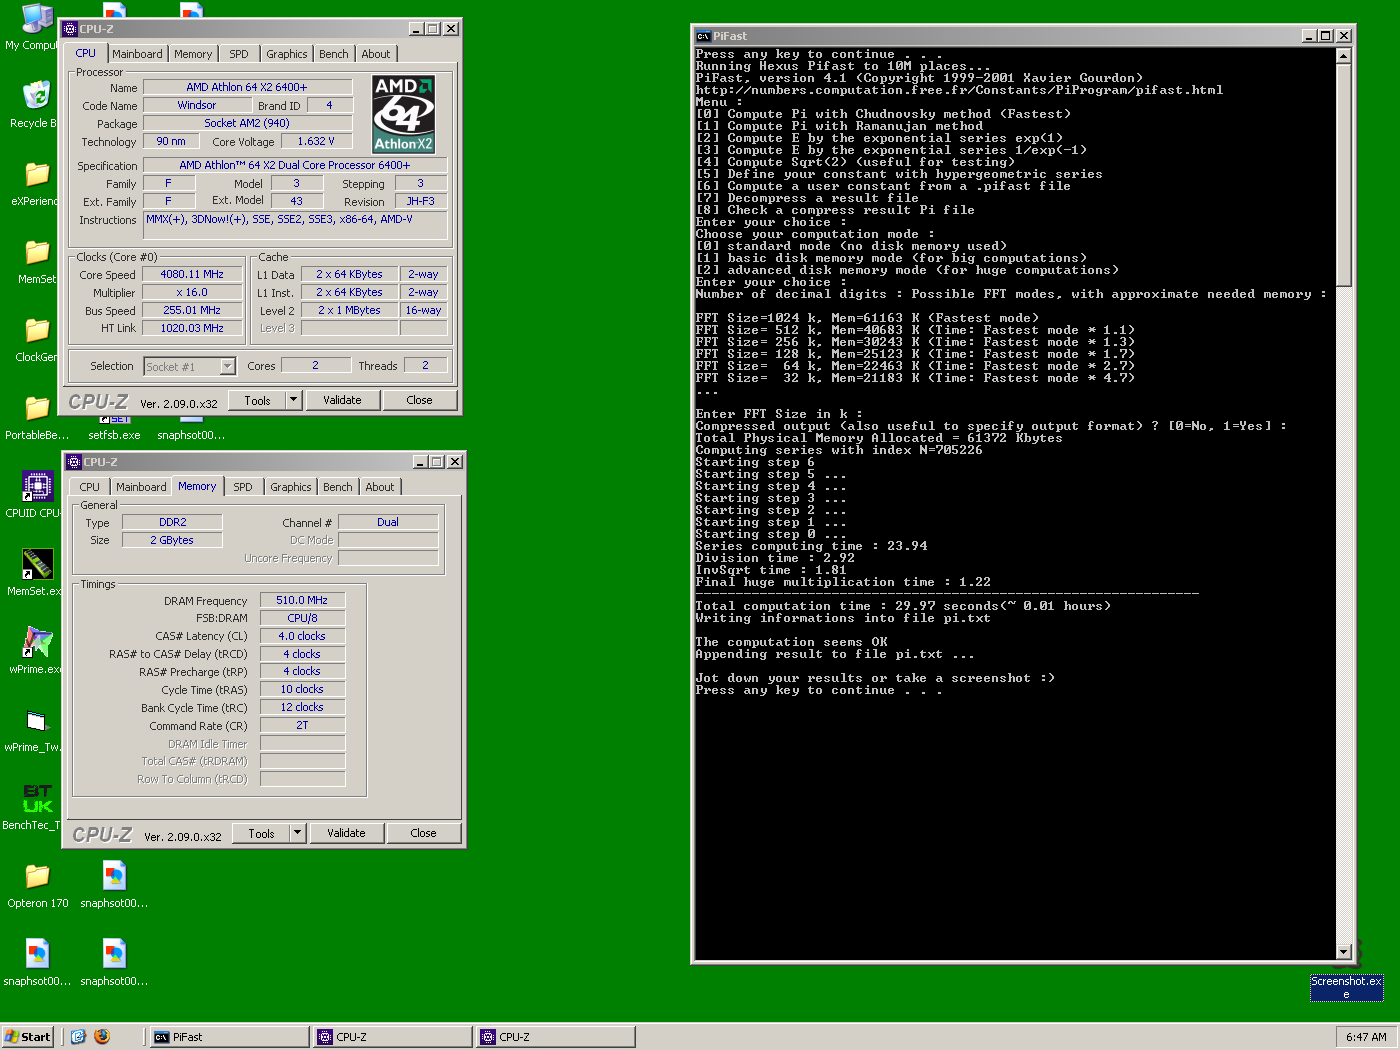Click Validate in upper CPU-Z
The image size is (1400, 1050).
pyautogui.click(x=342, y=400)
